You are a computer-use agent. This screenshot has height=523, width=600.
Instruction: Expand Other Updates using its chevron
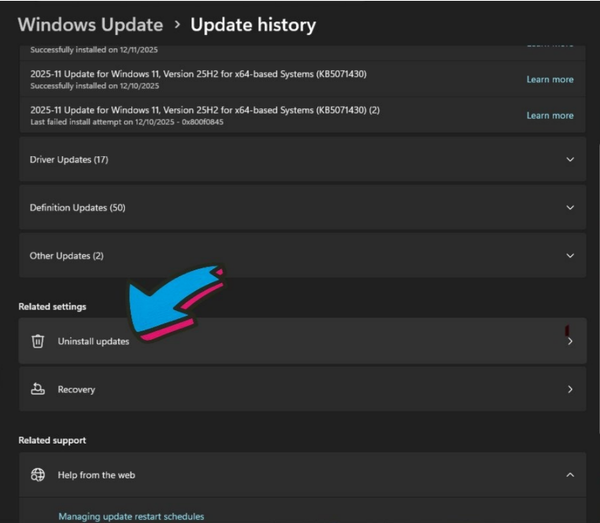(570, 256)
